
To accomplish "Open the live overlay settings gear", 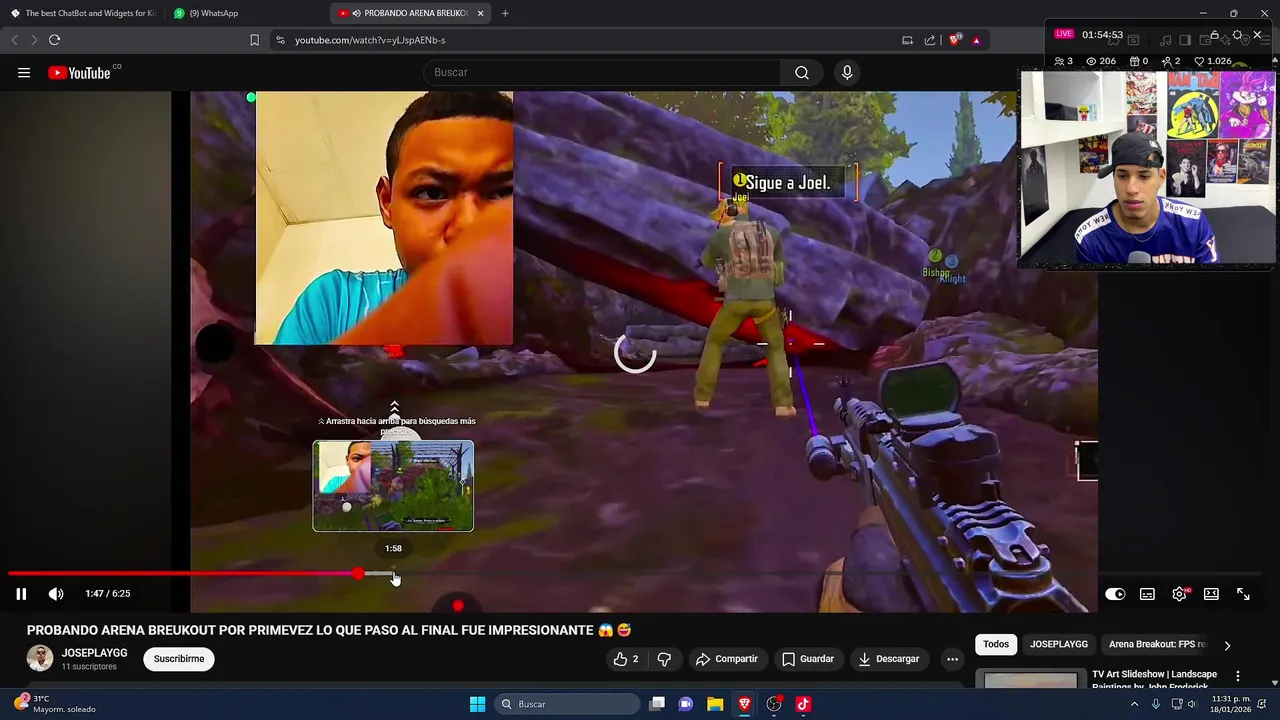I will (x=1237, y=34).
